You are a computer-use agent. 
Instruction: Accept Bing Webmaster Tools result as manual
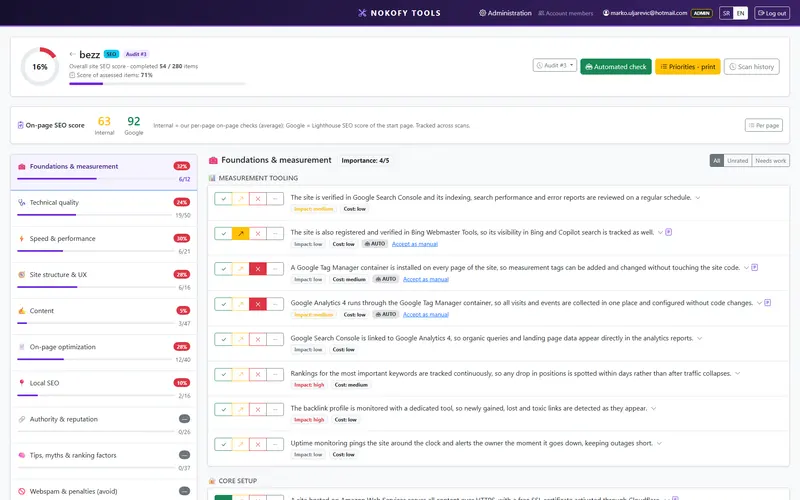[414, 244]
